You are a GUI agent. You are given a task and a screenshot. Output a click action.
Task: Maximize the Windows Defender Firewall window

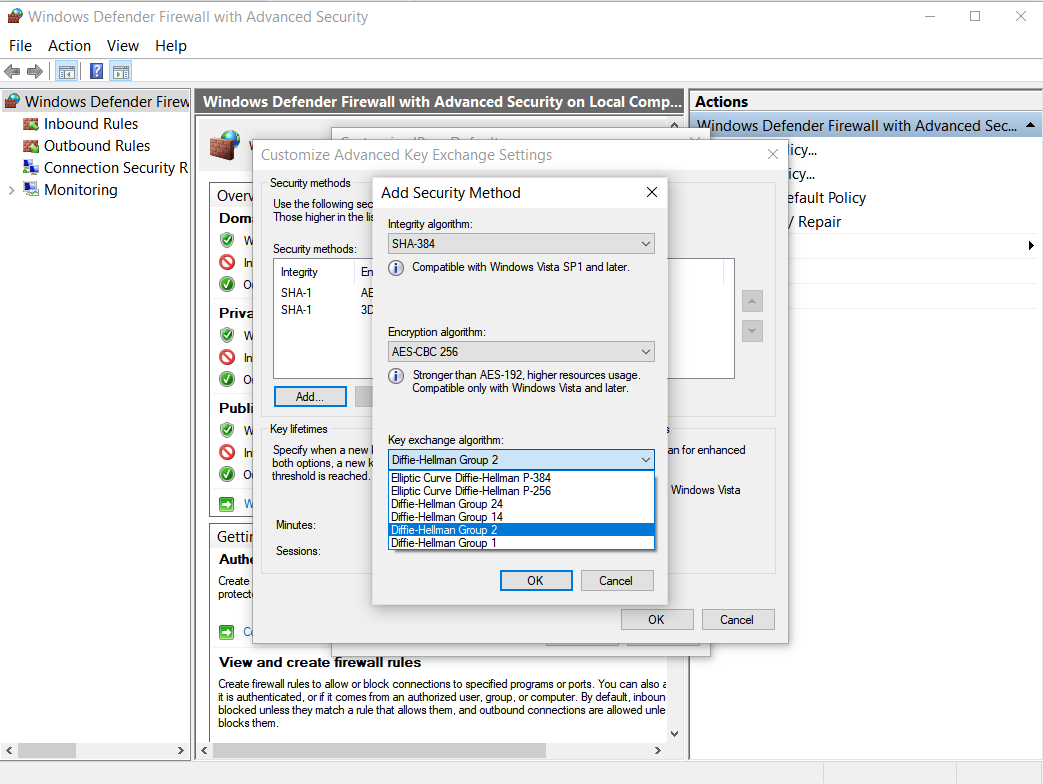(x=974, y=16)
